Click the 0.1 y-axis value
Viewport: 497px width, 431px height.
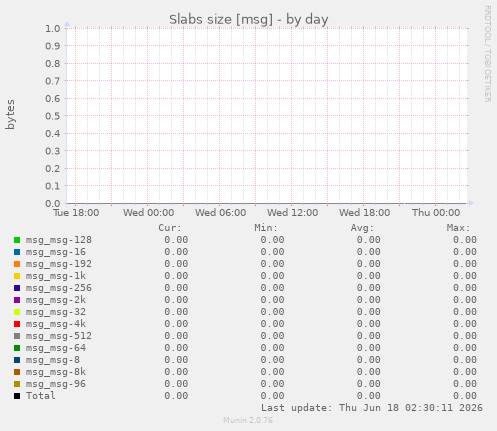click(53, 186)
